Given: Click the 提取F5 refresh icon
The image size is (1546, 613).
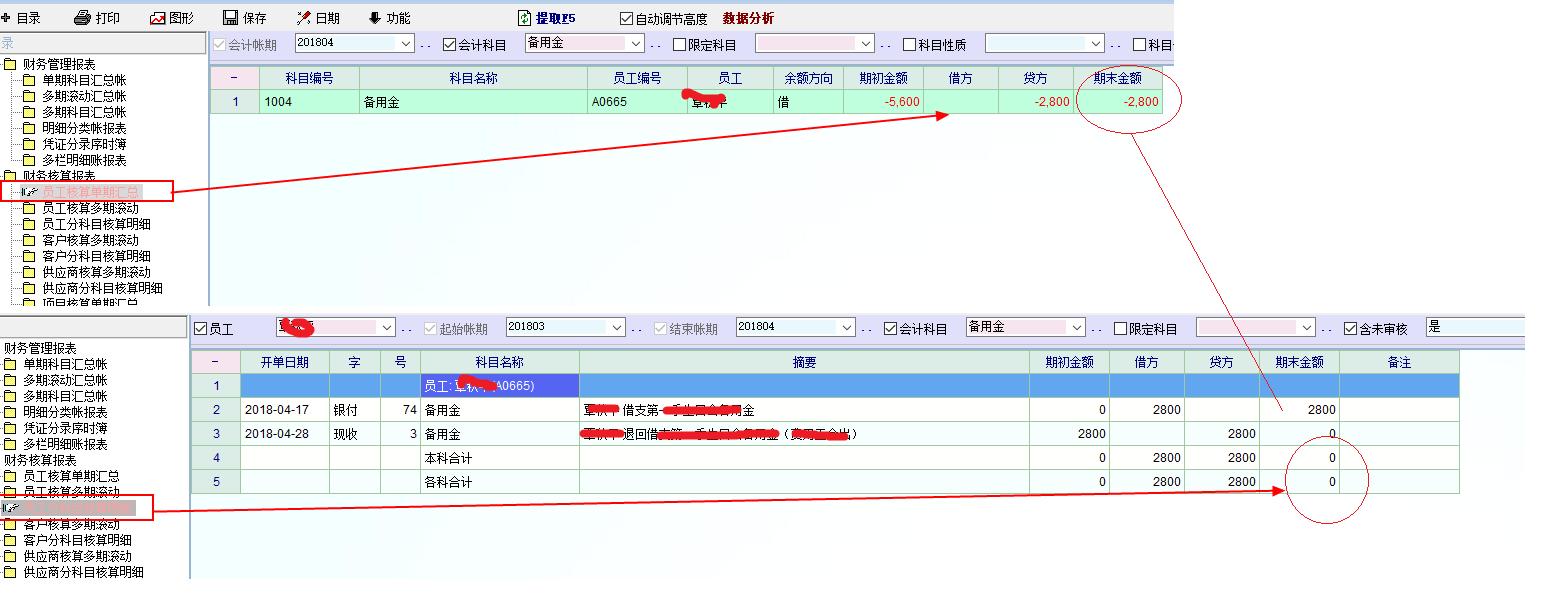Looking at the screenshot, I should pyautogui.click(x=525, y=18).
